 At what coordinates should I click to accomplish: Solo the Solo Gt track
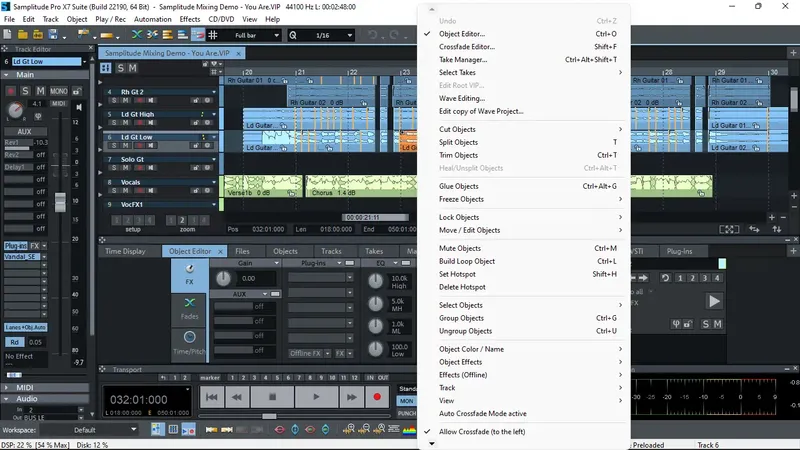coord(114,167)
